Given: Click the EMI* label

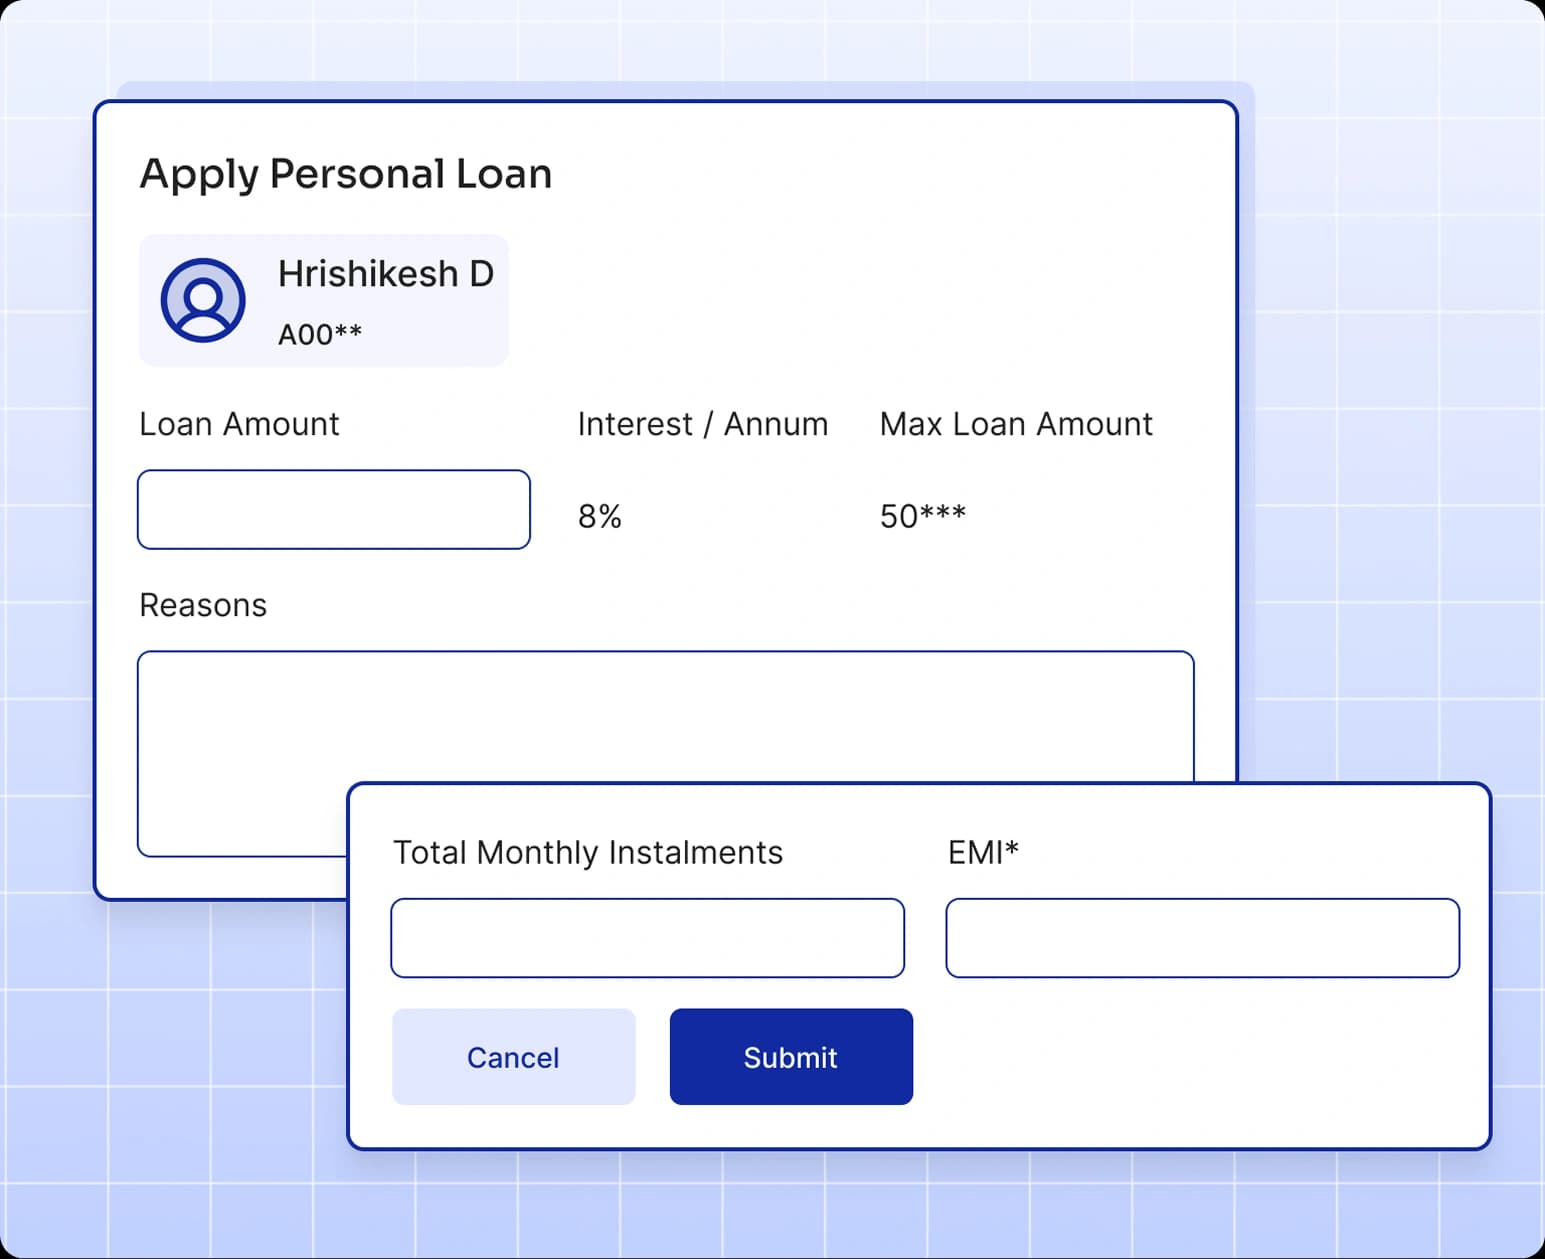Looking at the screenshot, I should click(x=987, y=852).
